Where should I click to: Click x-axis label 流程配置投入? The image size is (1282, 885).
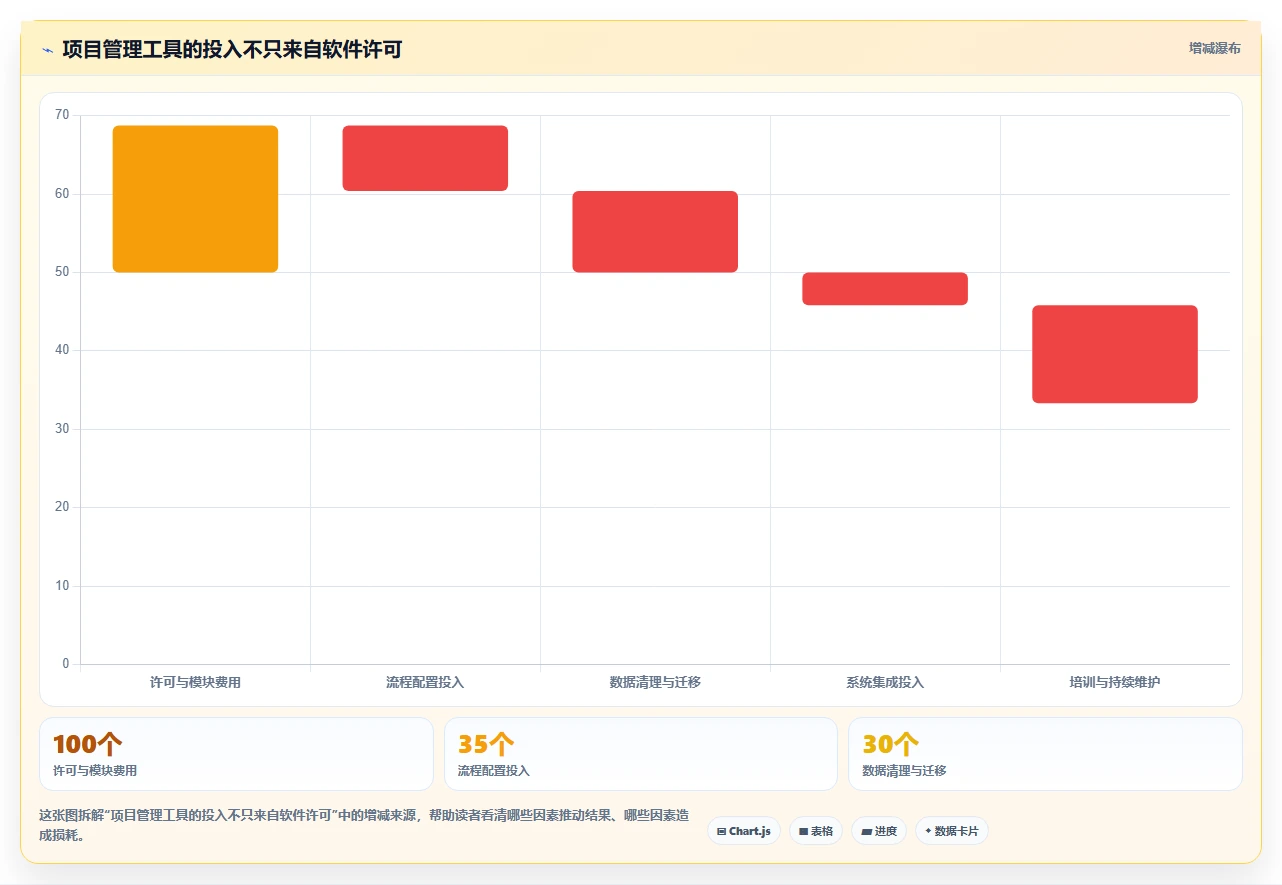[x=425, y=682]
